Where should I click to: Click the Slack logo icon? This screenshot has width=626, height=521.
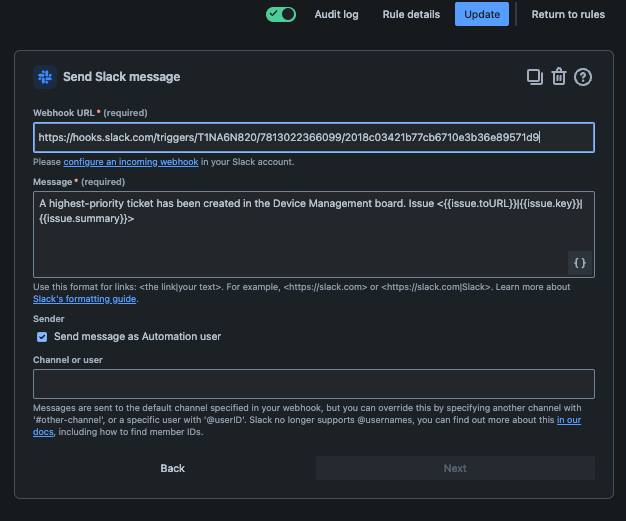click(45, 77)
